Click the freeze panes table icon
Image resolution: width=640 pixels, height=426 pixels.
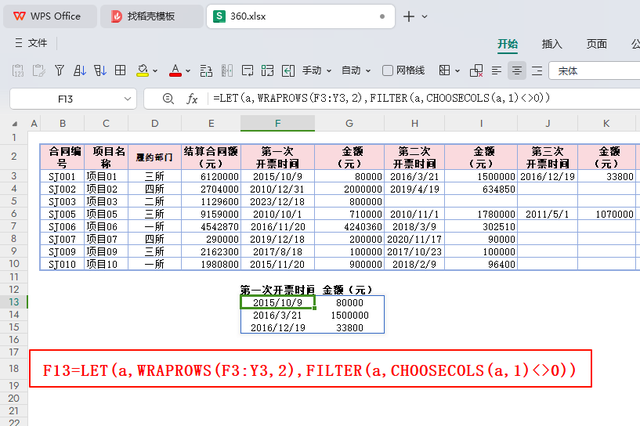coord(267,71)
